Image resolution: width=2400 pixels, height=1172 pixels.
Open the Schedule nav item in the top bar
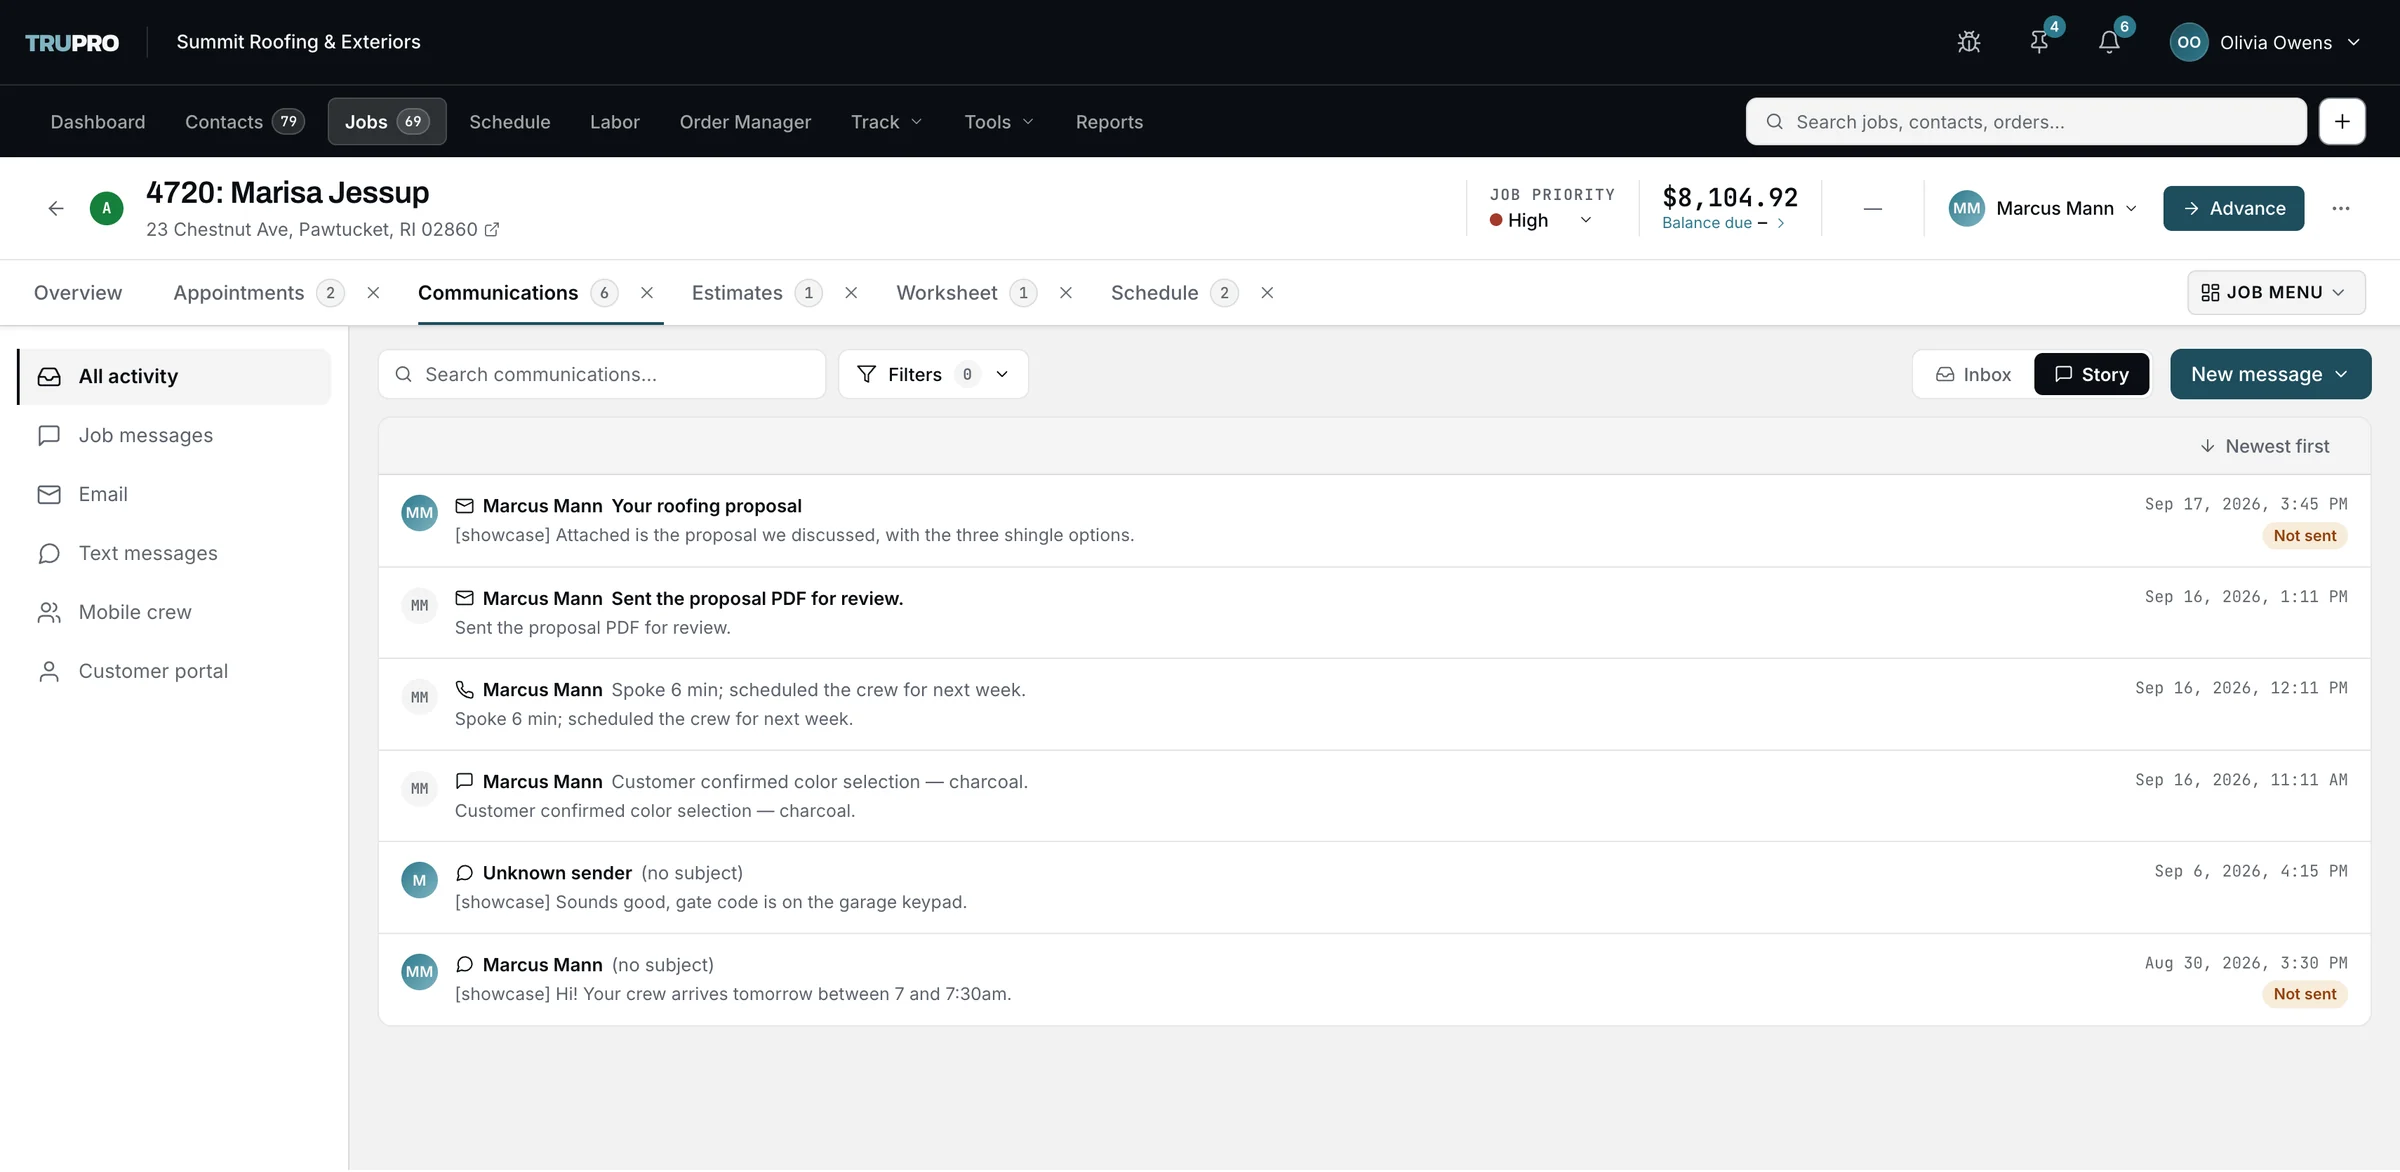pos(510,122)
